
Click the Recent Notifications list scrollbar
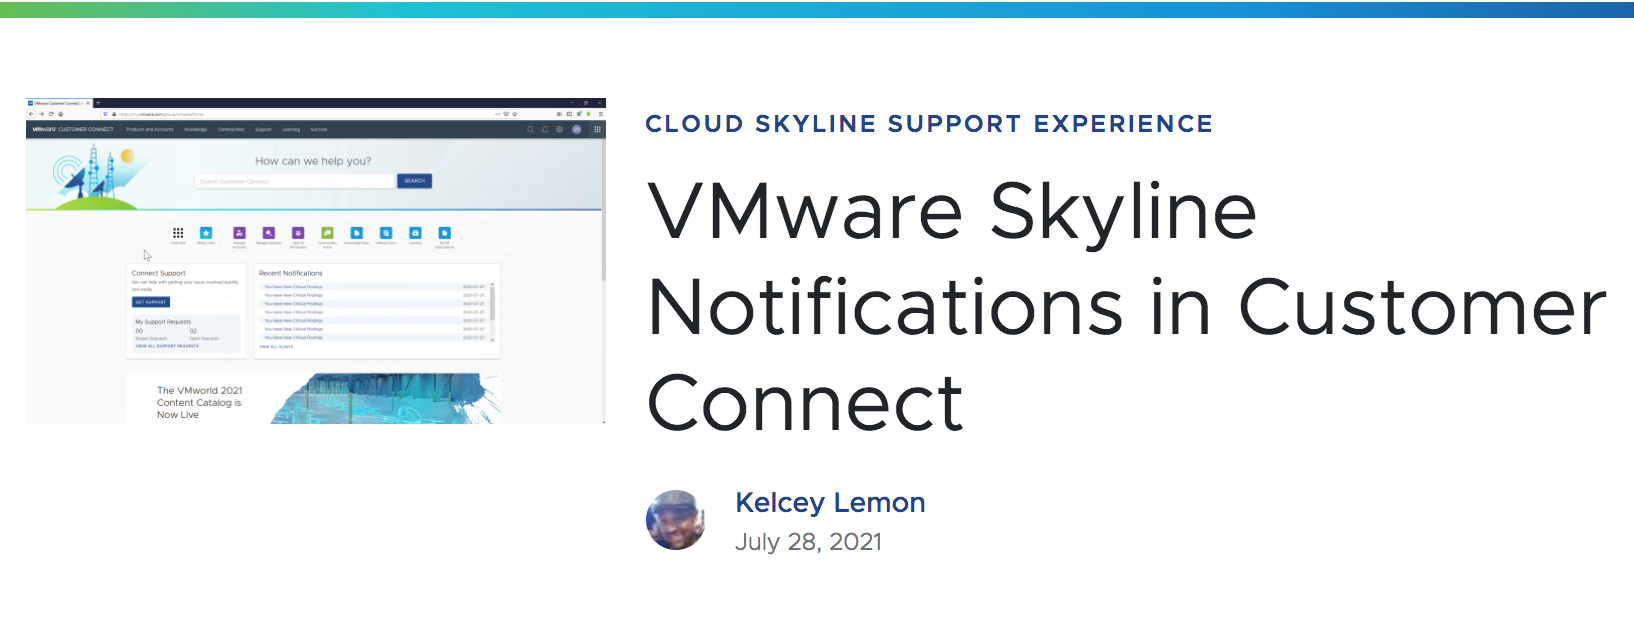[x=492, y=305]
